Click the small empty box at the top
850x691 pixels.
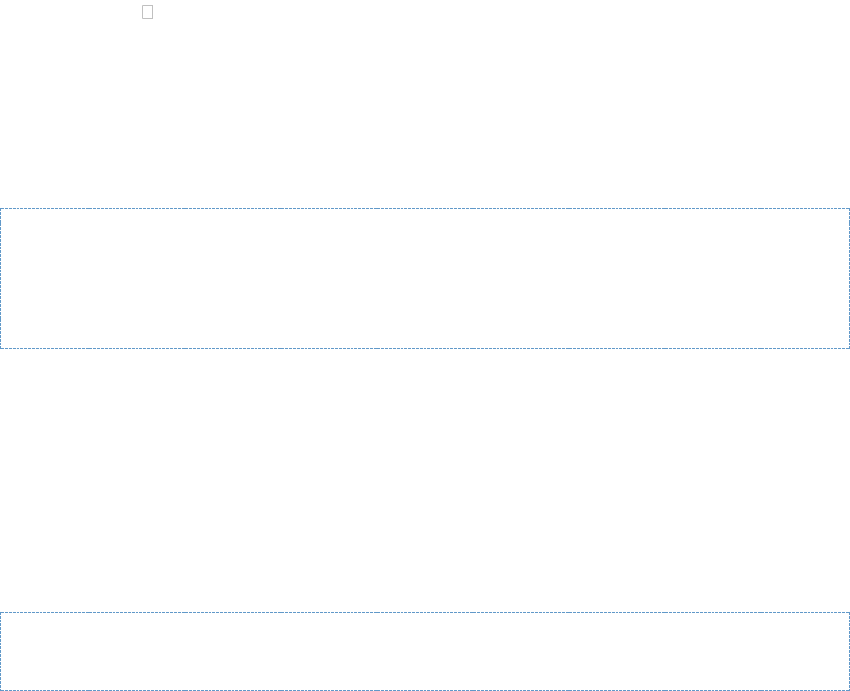pos(147,12)
